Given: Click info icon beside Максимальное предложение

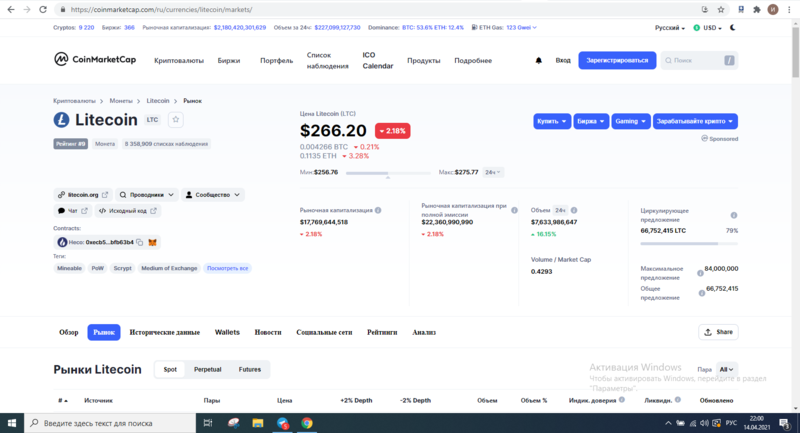Looking at the screenshot, I should [x=701, y=273].
